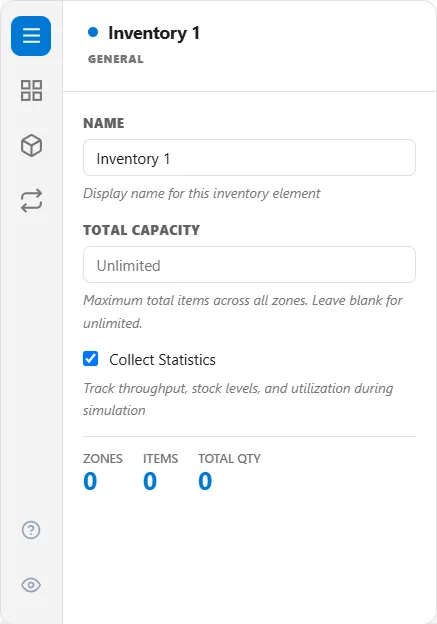Click the Items count value

(150, 481)
